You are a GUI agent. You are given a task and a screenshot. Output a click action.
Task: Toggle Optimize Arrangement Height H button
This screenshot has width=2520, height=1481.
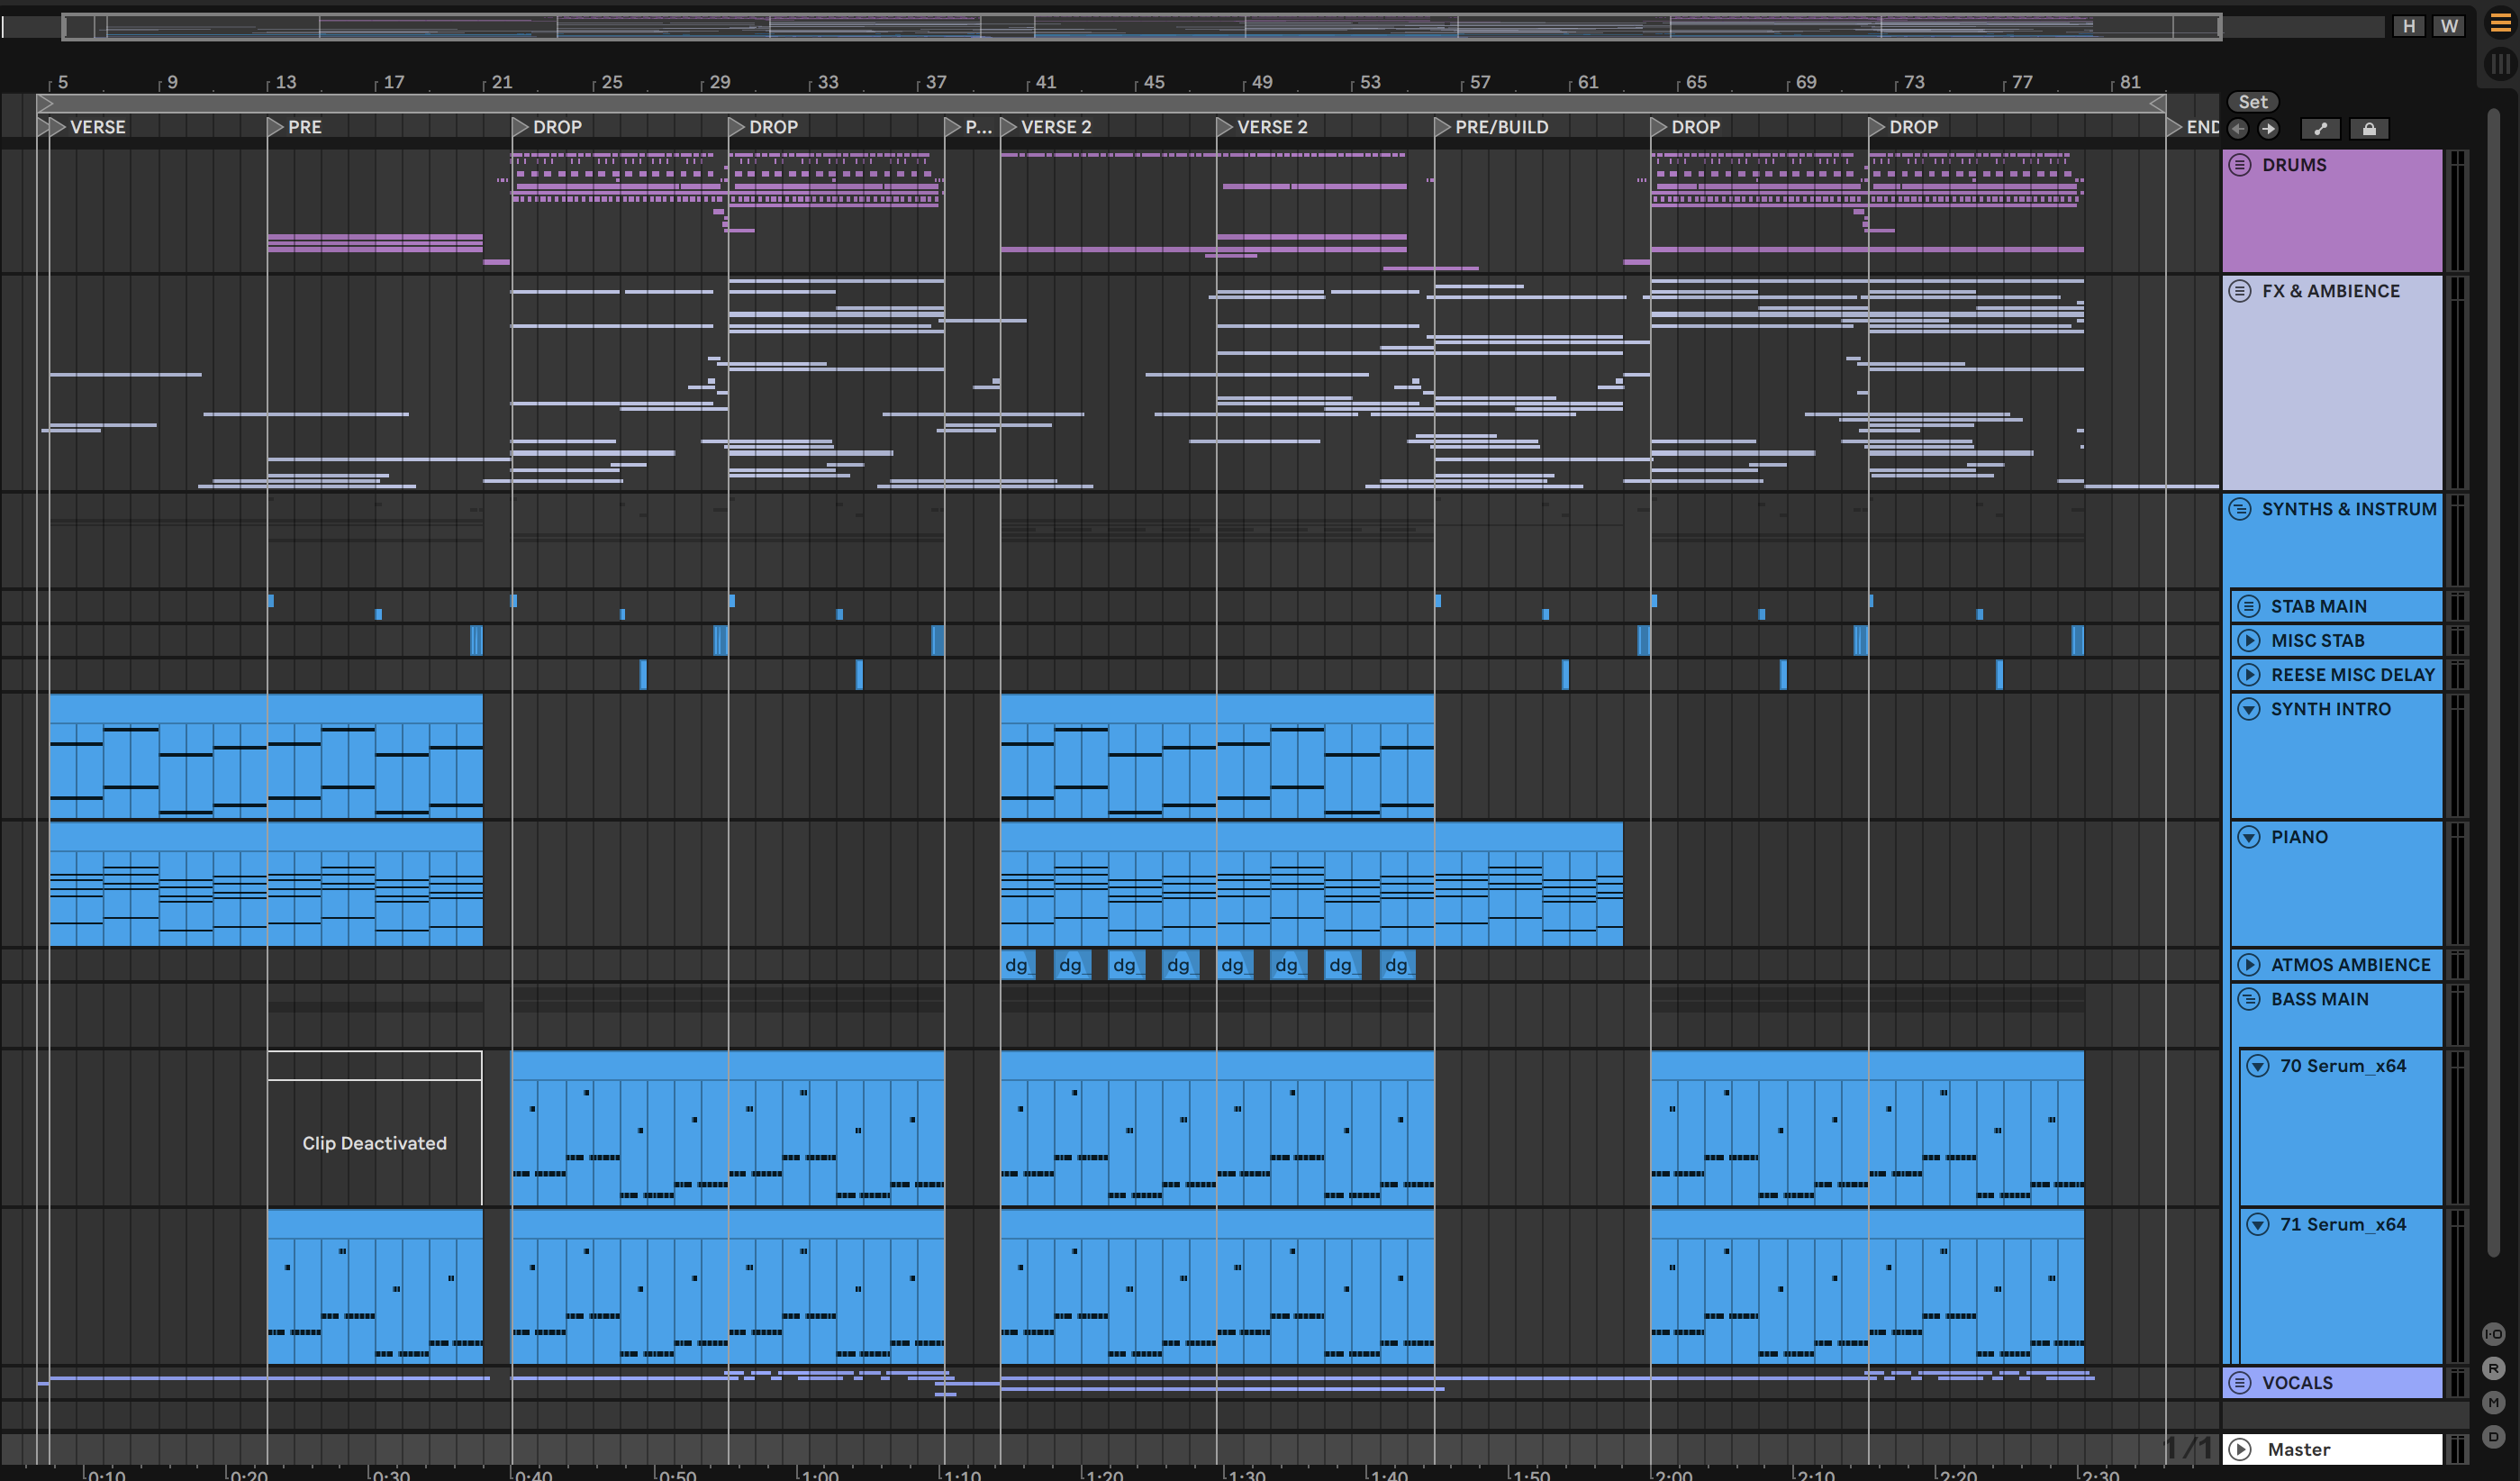[2409, 26]
